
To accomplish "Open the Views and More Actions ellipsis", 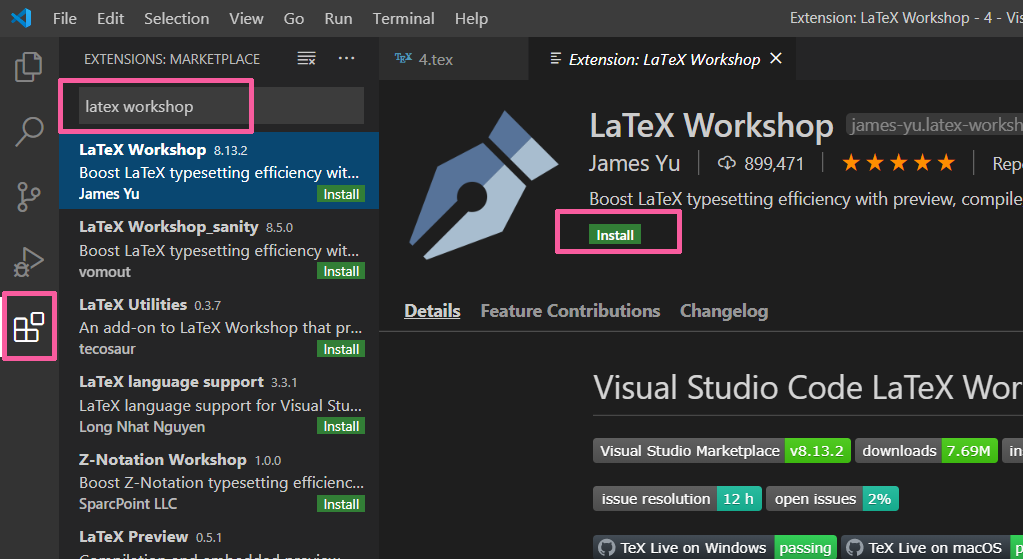I will [346, 59].
